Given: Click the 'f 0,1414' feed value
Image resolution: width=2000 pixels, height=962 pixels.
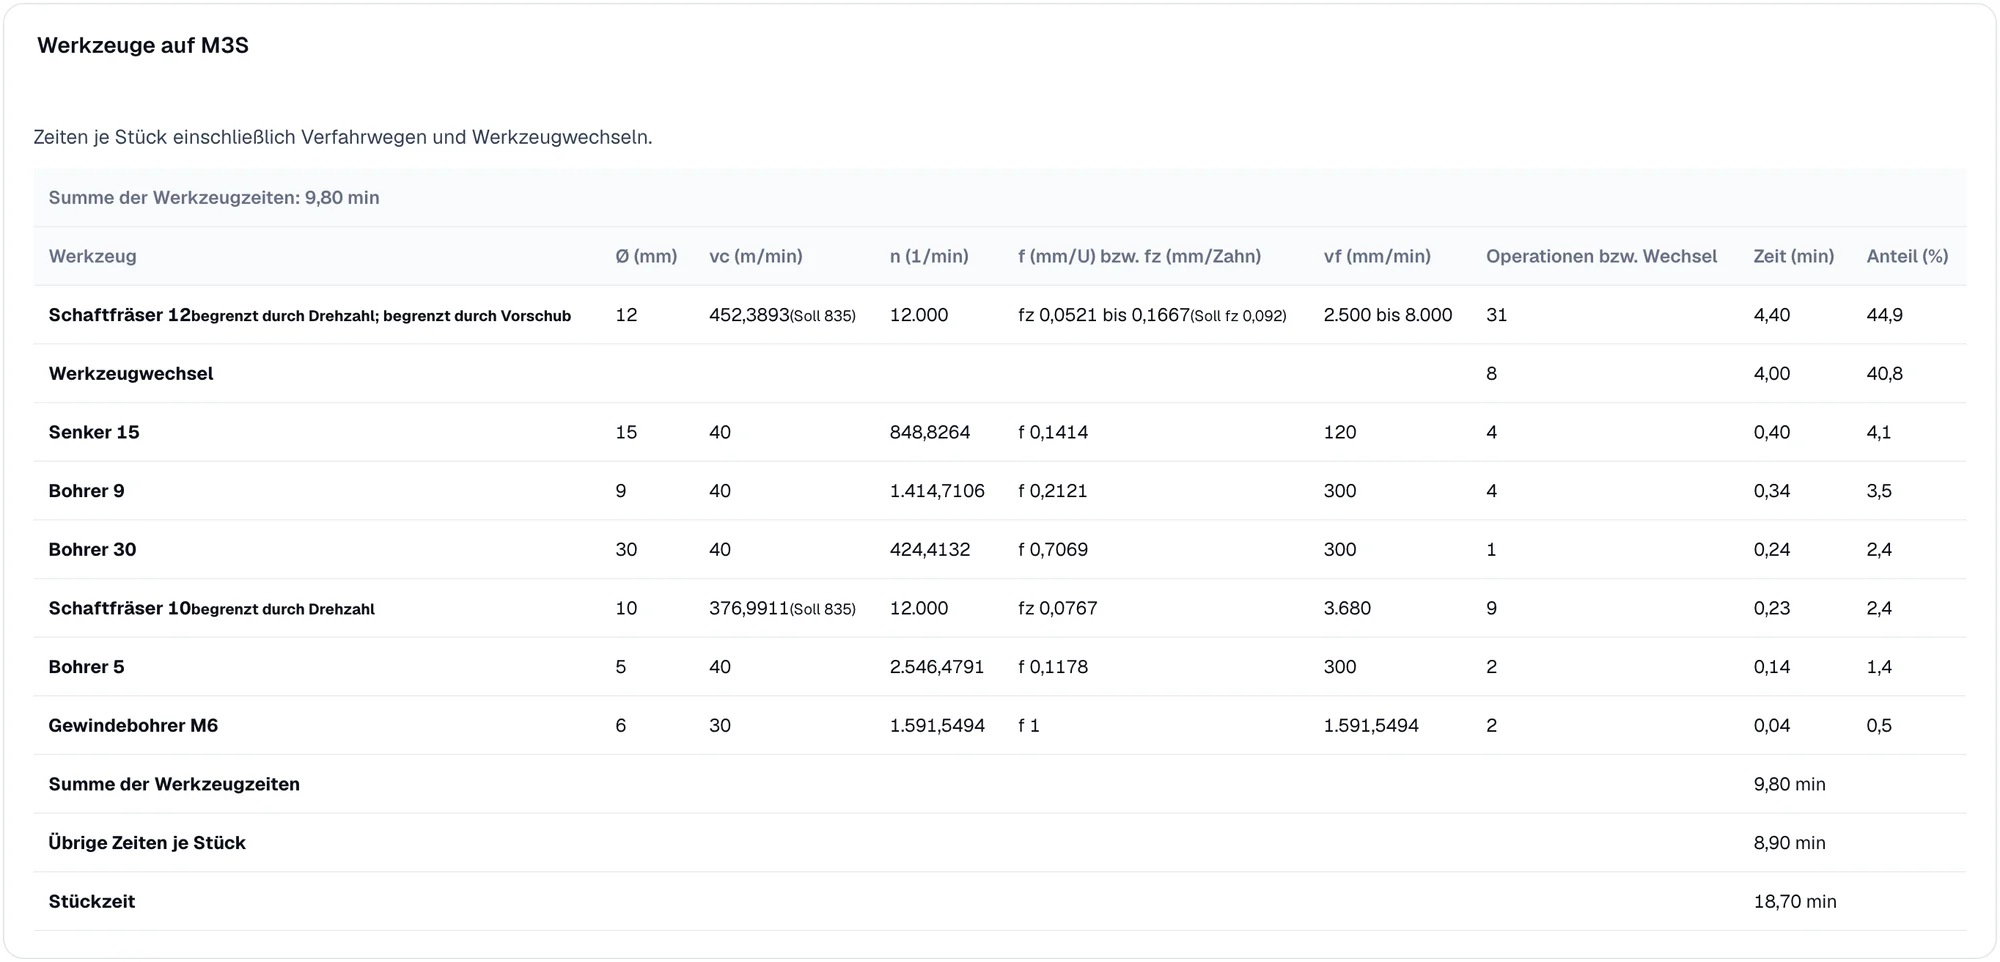Looking at the screenshot, I should pyautogui.click(x=1053, y=432).
